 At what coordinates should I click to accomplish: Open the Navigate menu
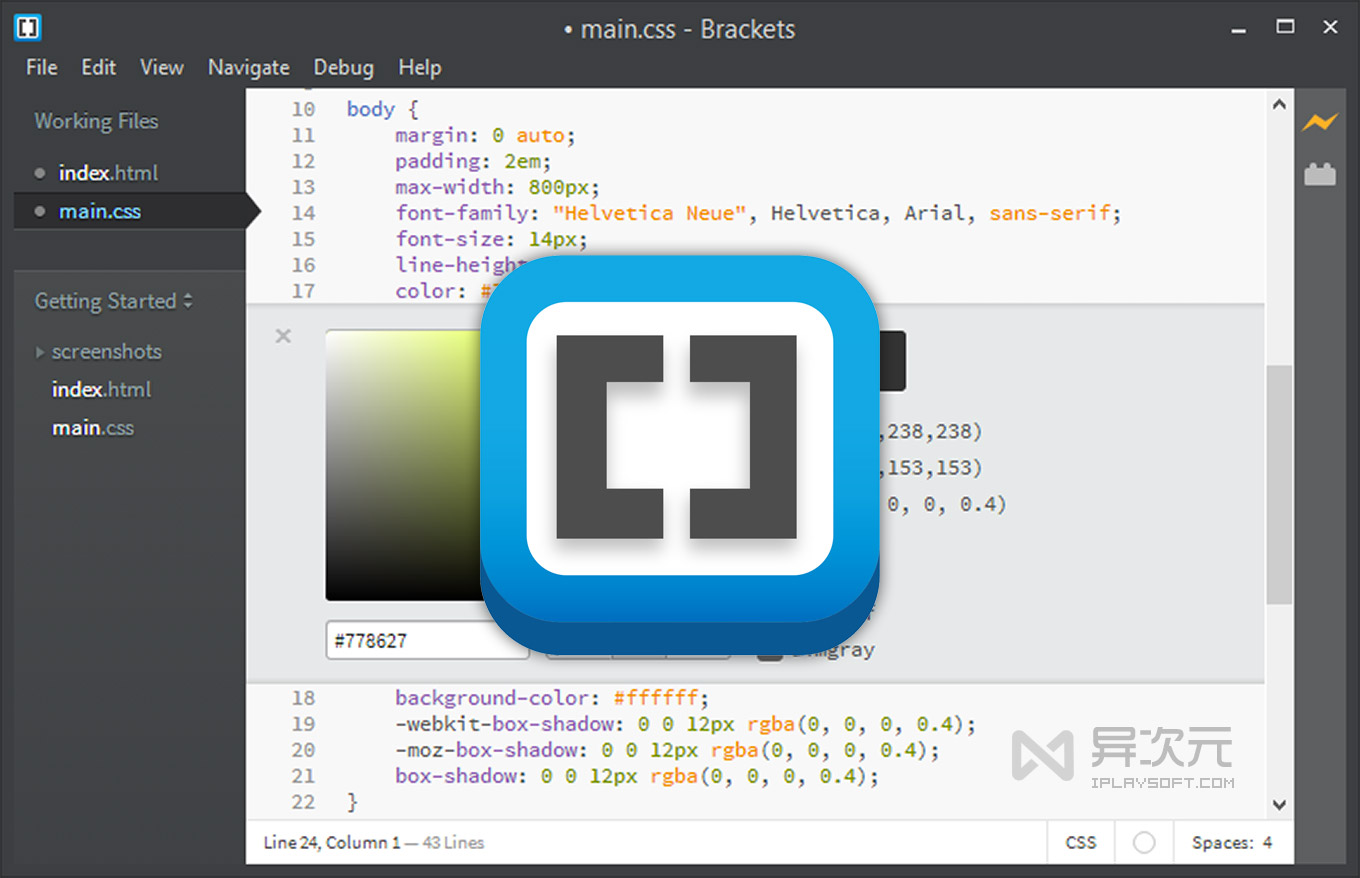(248, 67)
